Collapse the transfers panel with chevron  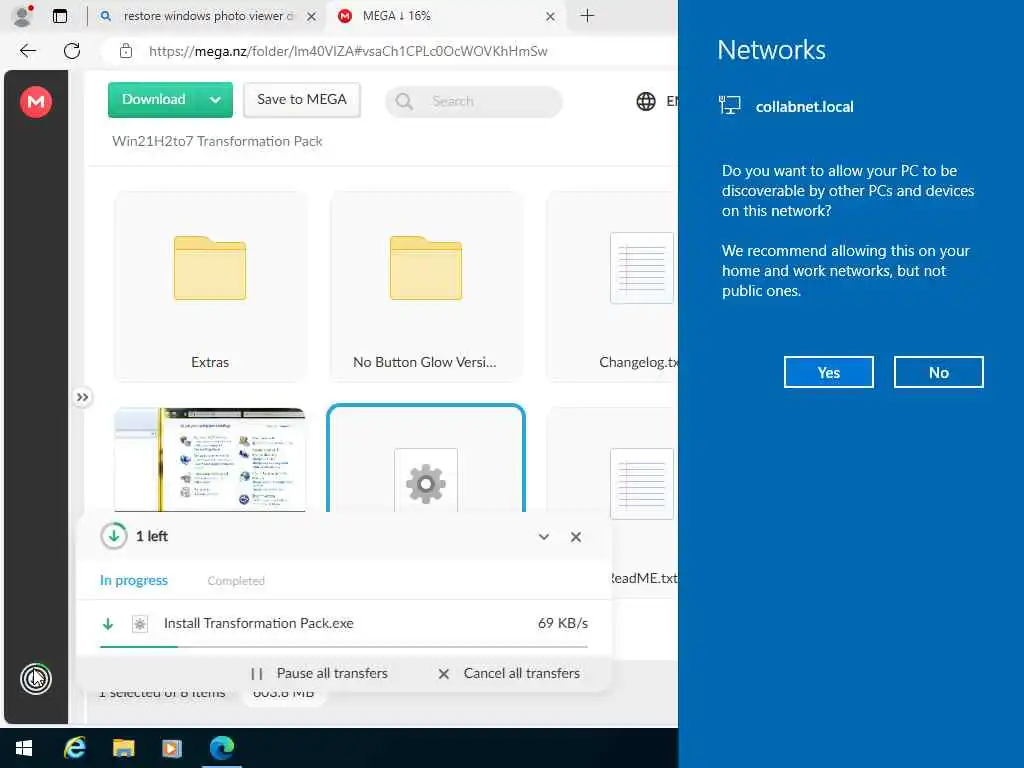tap(543, 537)
